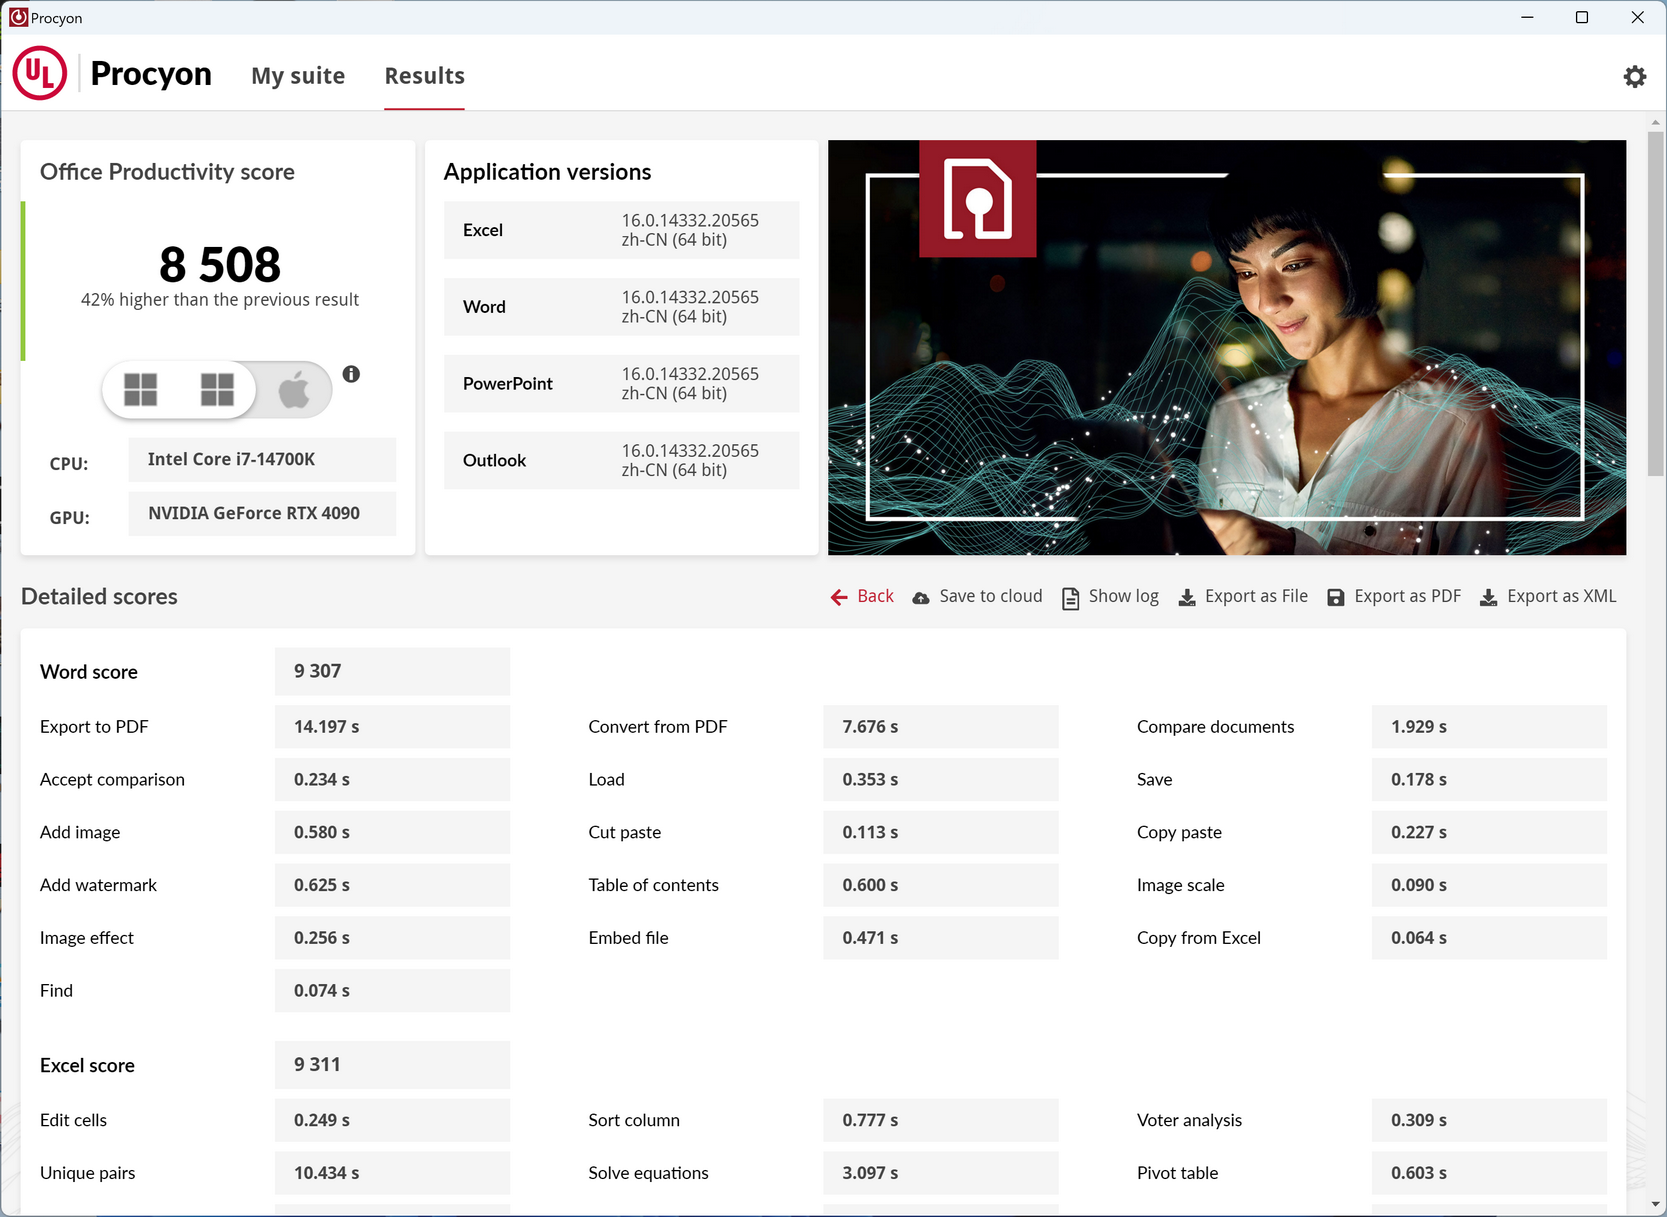
Task: Click the Image scale value 0.090 s
Action: click(1489, 886)
